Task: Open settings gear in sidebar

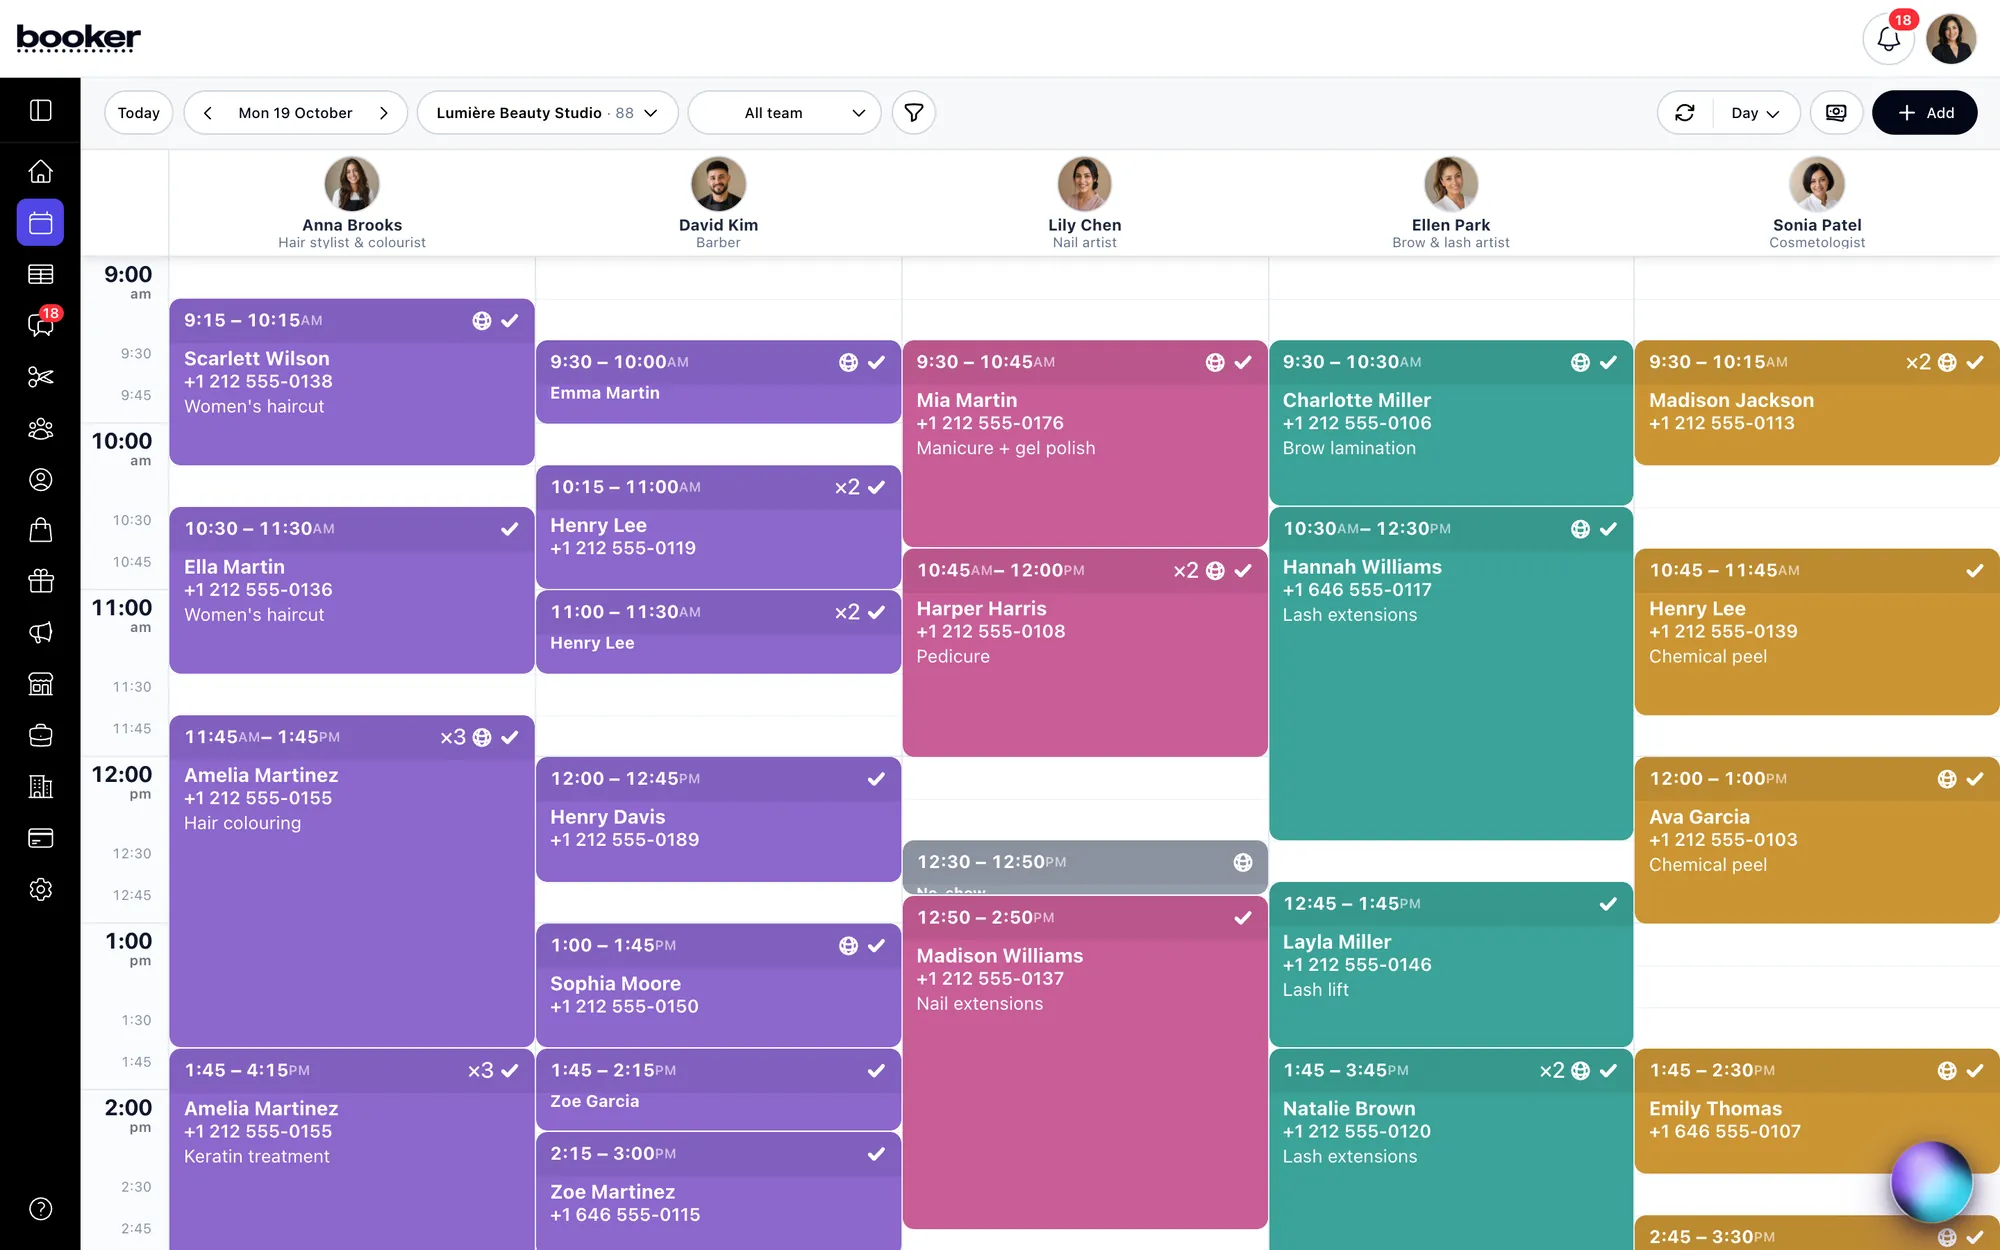Action: point(41,889)
